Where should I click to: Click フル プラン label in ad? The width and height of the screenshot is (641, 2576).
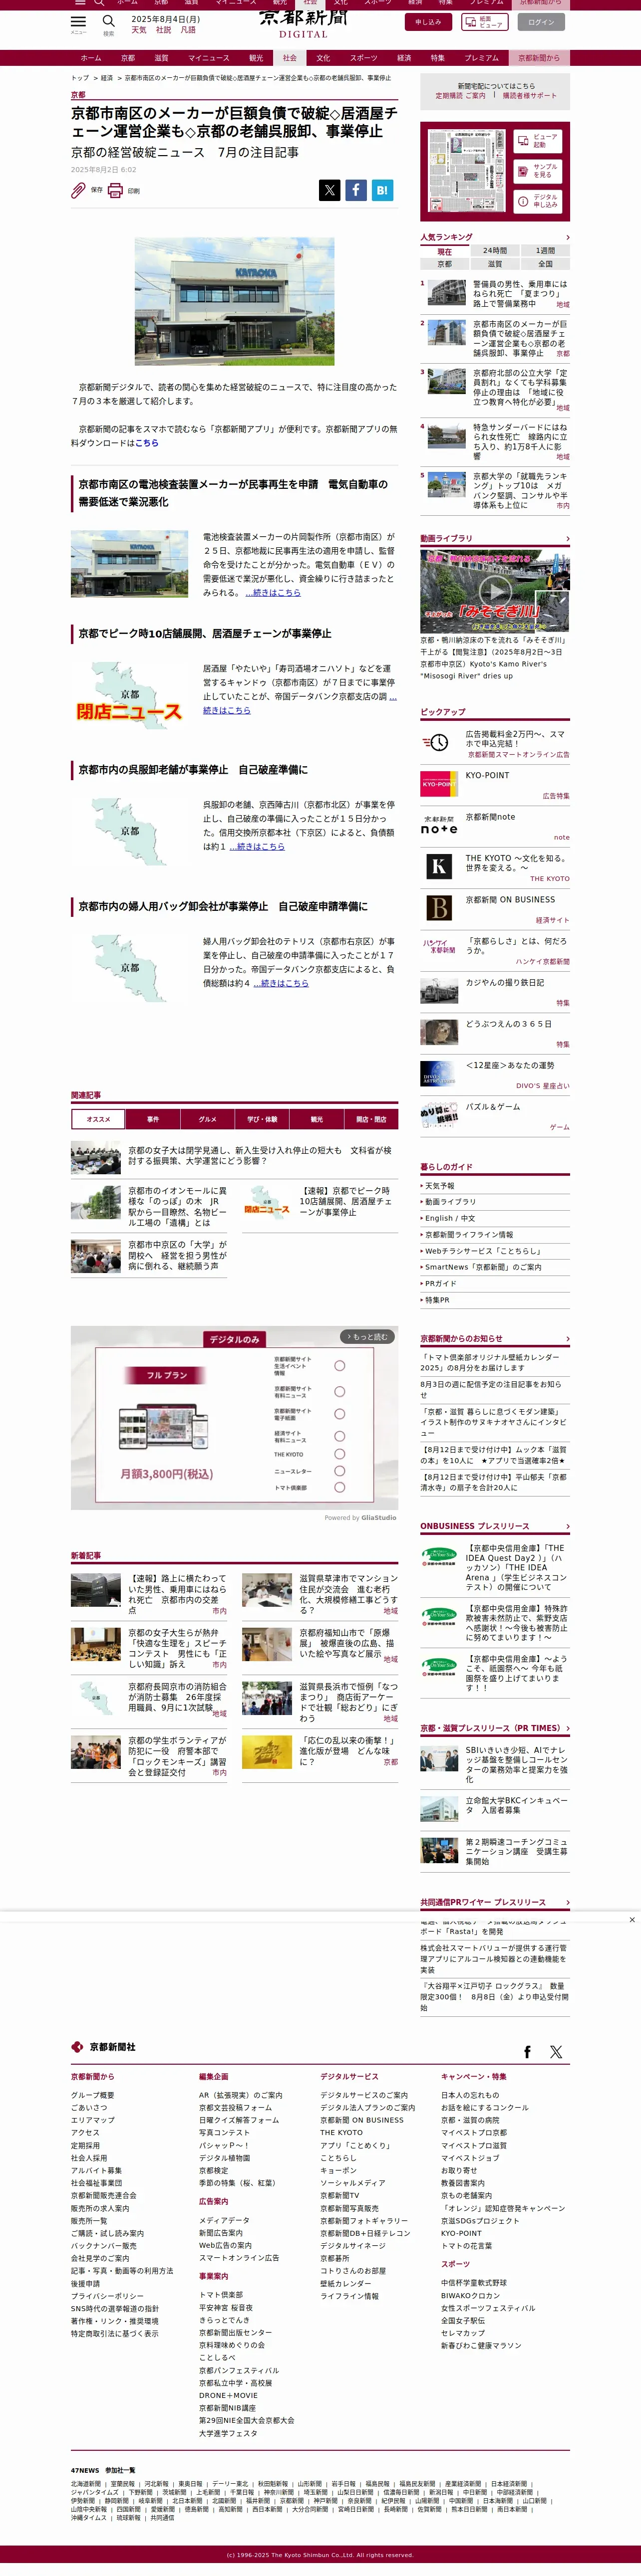(167, 1375)
